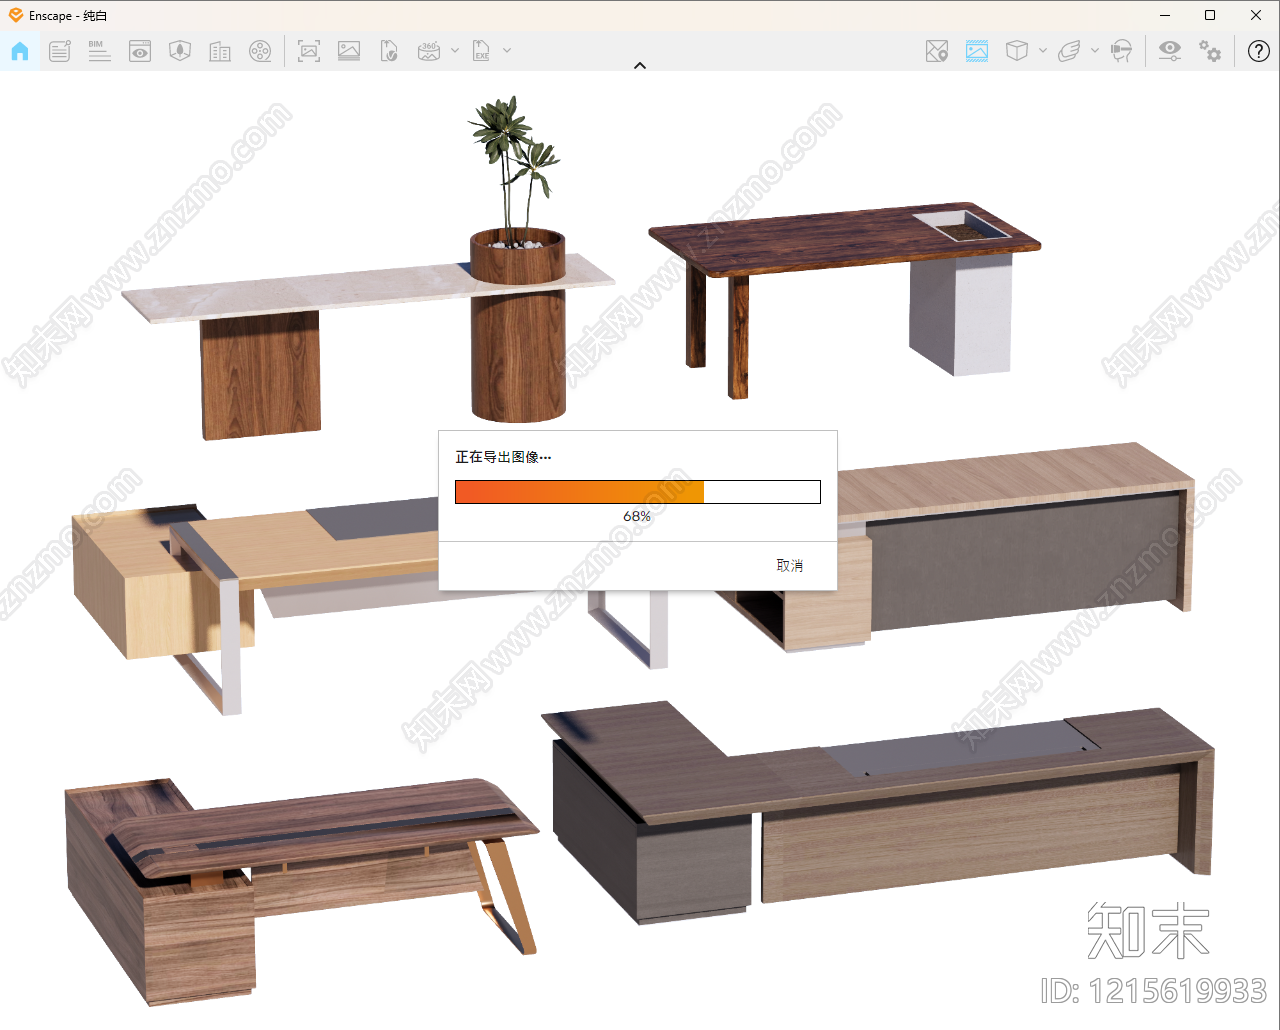Open the video editor reel icon

pyautogui.click(x=260, y=51)
